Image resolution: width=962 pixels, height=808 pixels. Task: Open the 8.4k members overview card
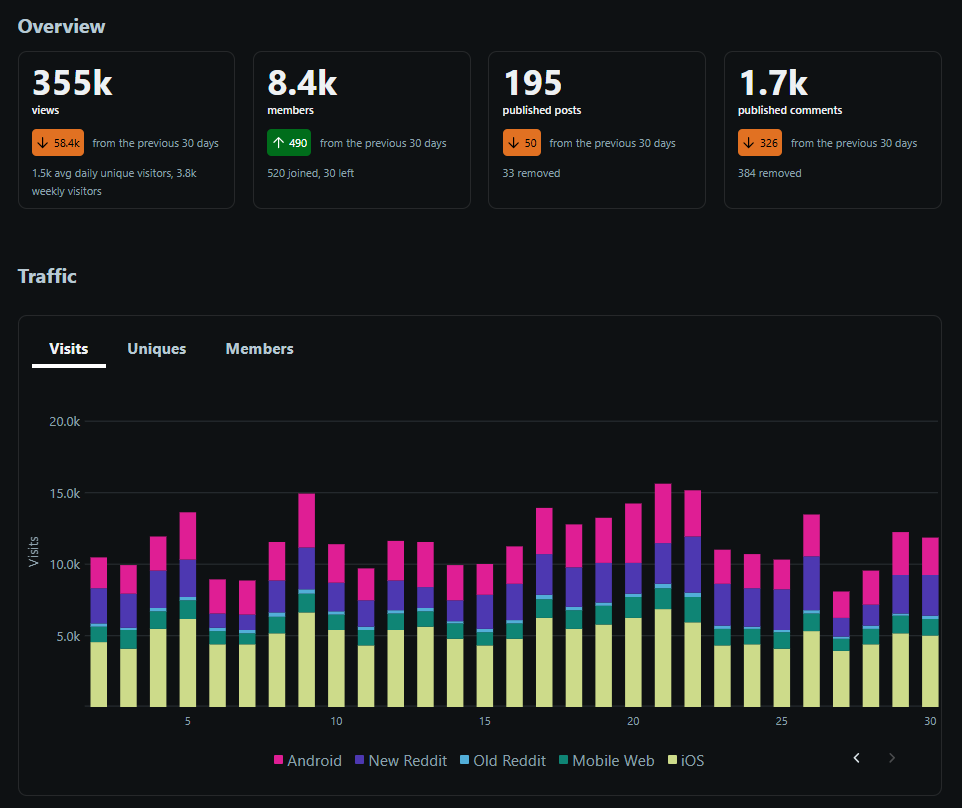point(362,130)
